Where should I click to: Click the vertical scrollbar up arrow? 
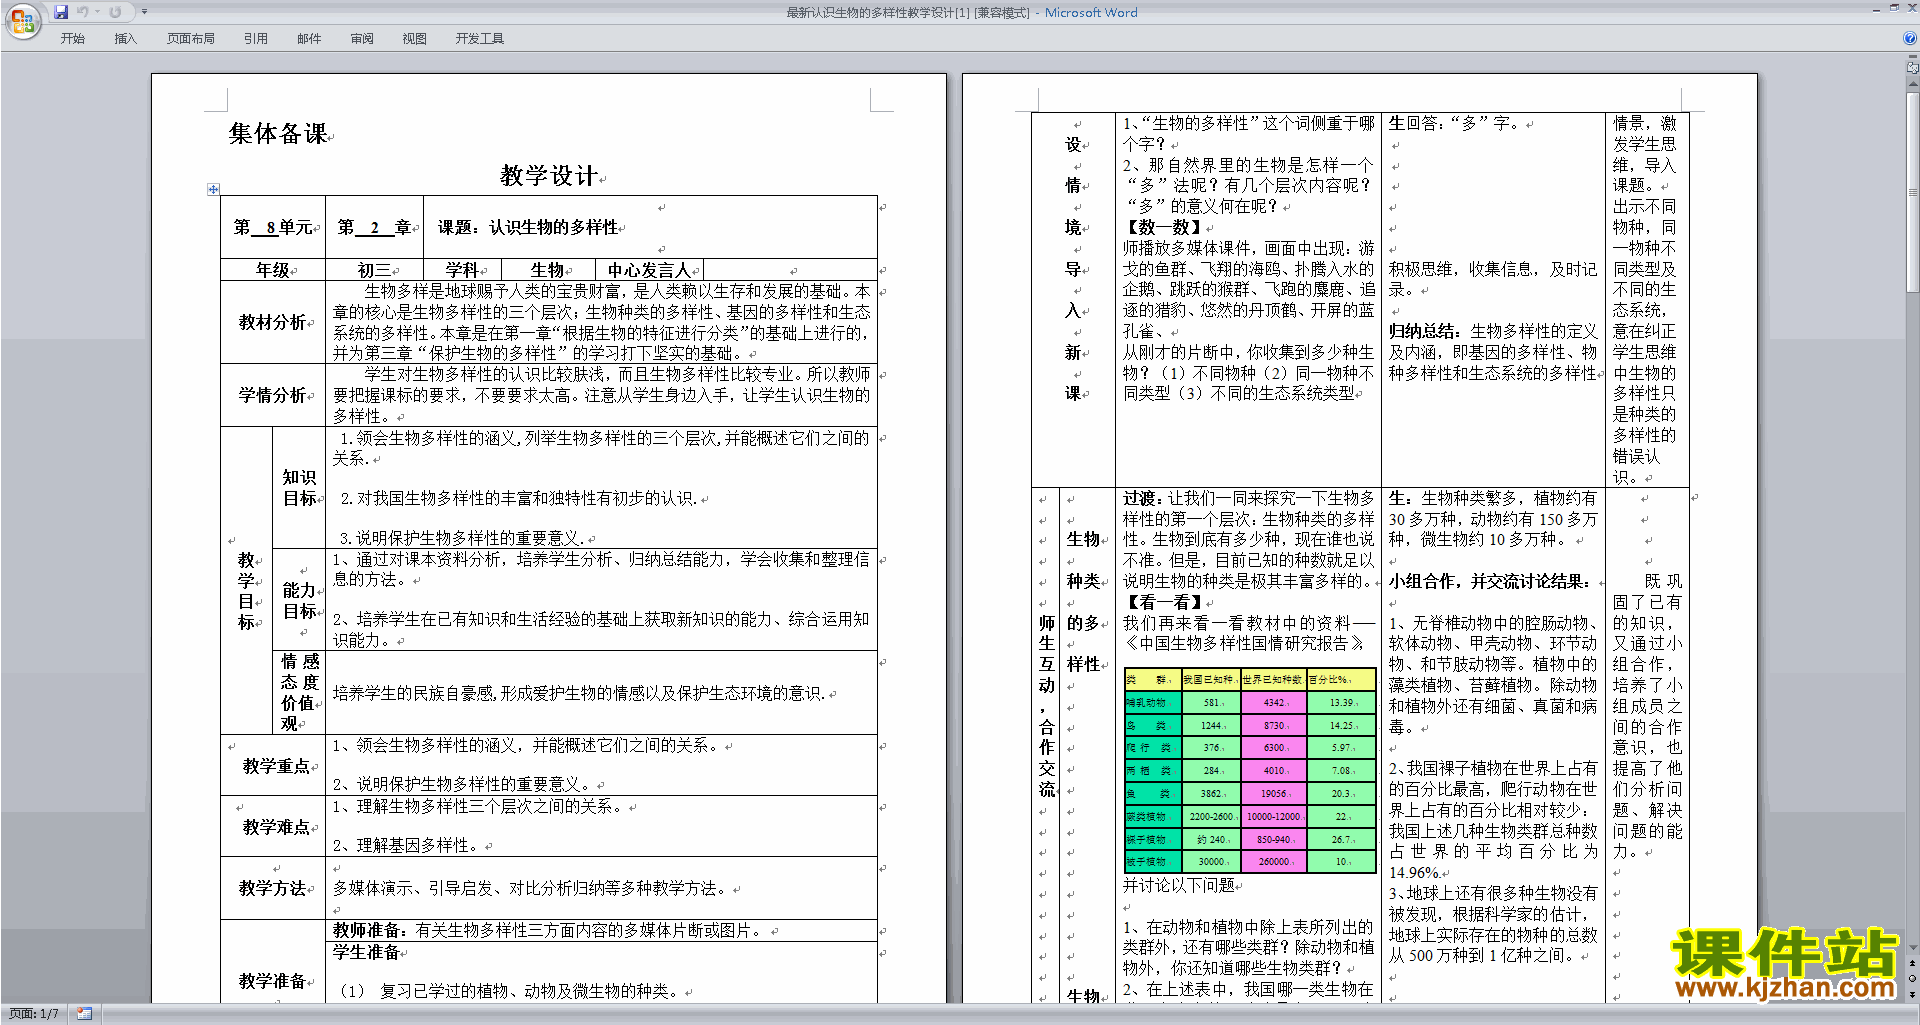(x=1912, y=83)
